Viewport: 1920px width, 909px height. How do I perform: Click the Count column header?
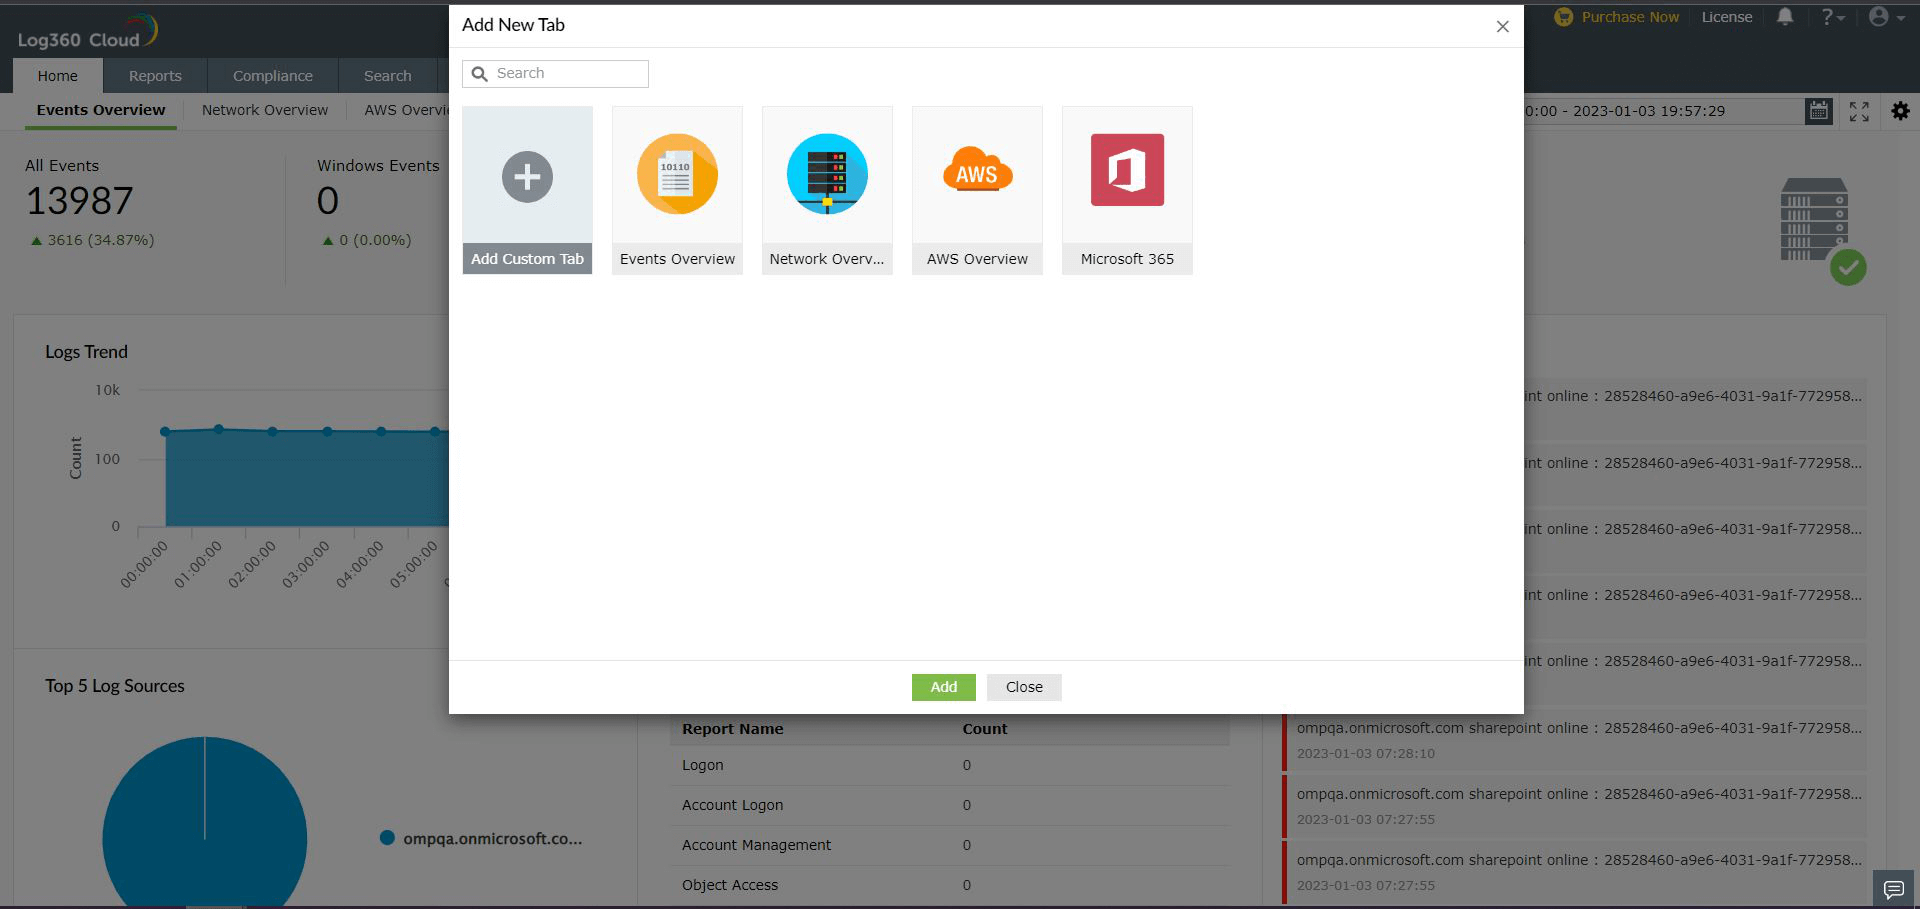[985, 729]
